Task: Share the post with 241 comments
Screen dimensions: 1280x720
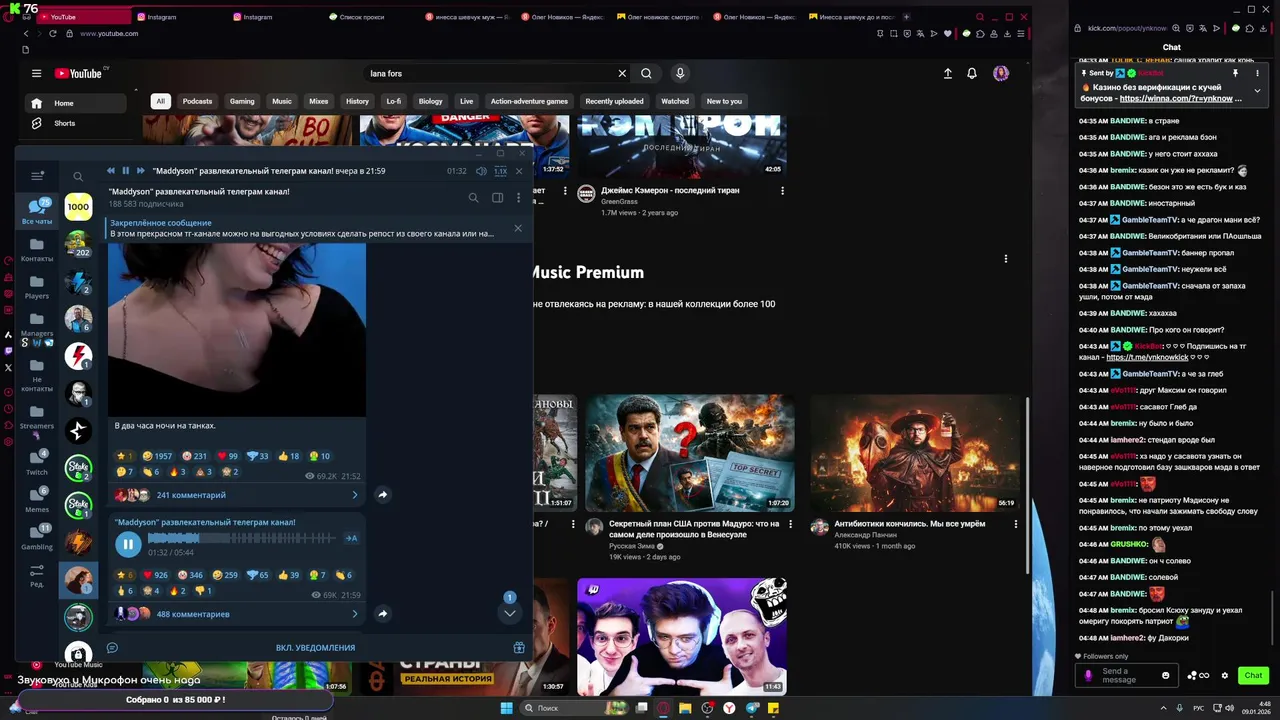Action: 382,495
